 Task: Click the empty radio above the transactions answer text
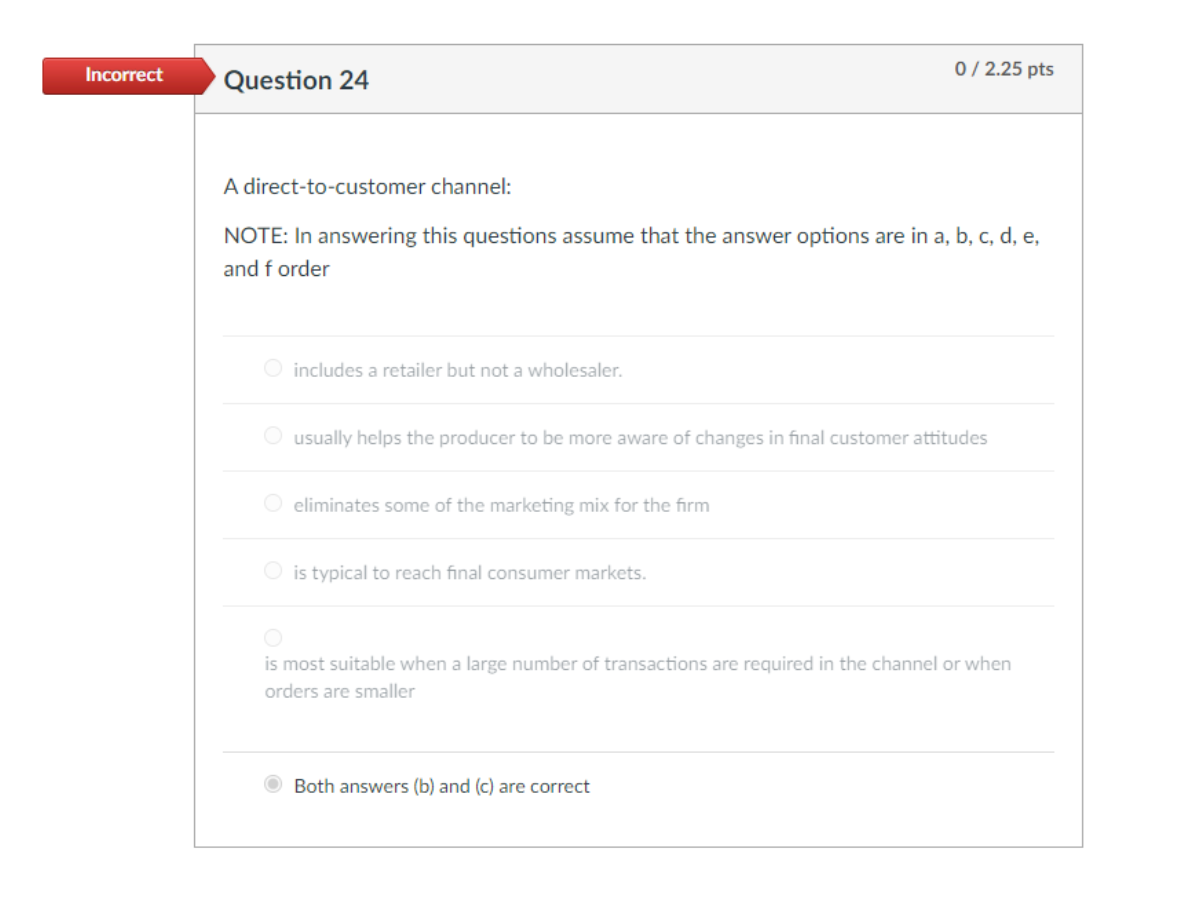pyautogui.click(x=272, y=636)
